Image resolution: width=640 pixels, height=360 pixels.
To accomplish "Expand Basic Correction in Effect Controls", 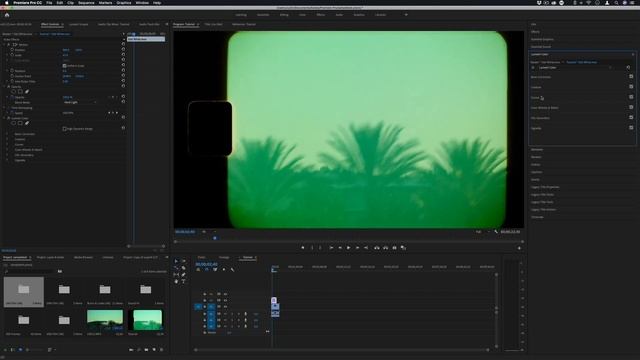I will pos(7,134).
